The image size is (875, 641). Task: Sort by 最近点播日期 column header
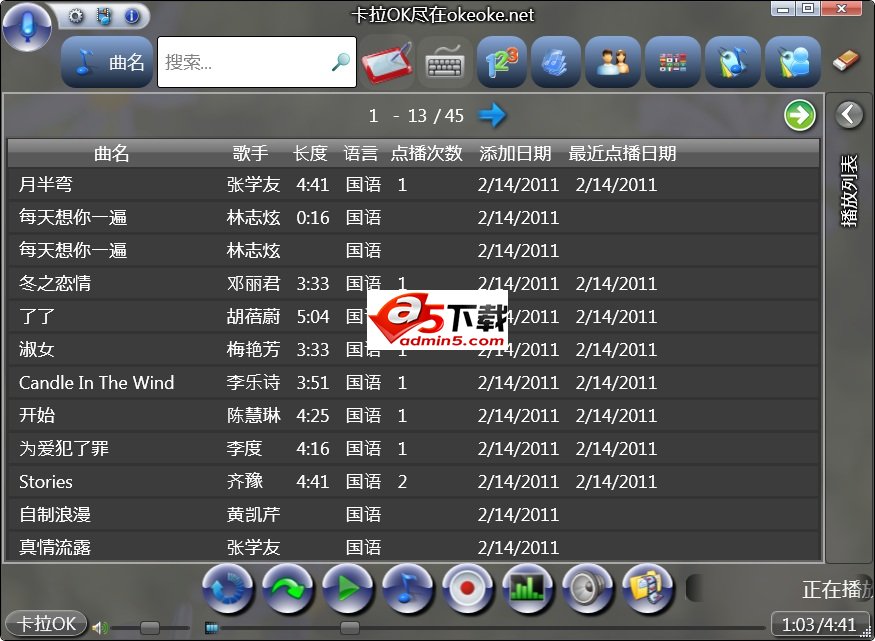point(622,153)
